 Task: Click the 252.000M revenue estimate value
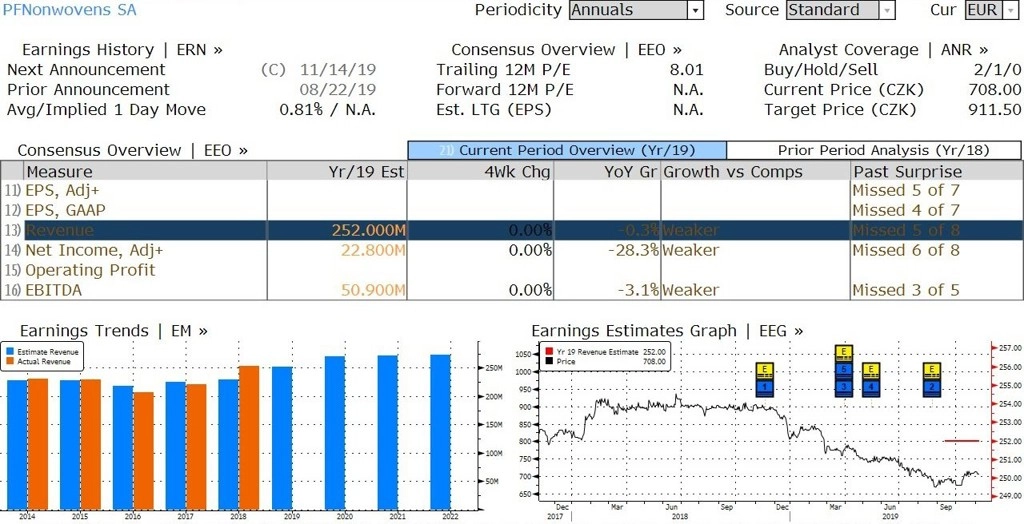point(368,231)
